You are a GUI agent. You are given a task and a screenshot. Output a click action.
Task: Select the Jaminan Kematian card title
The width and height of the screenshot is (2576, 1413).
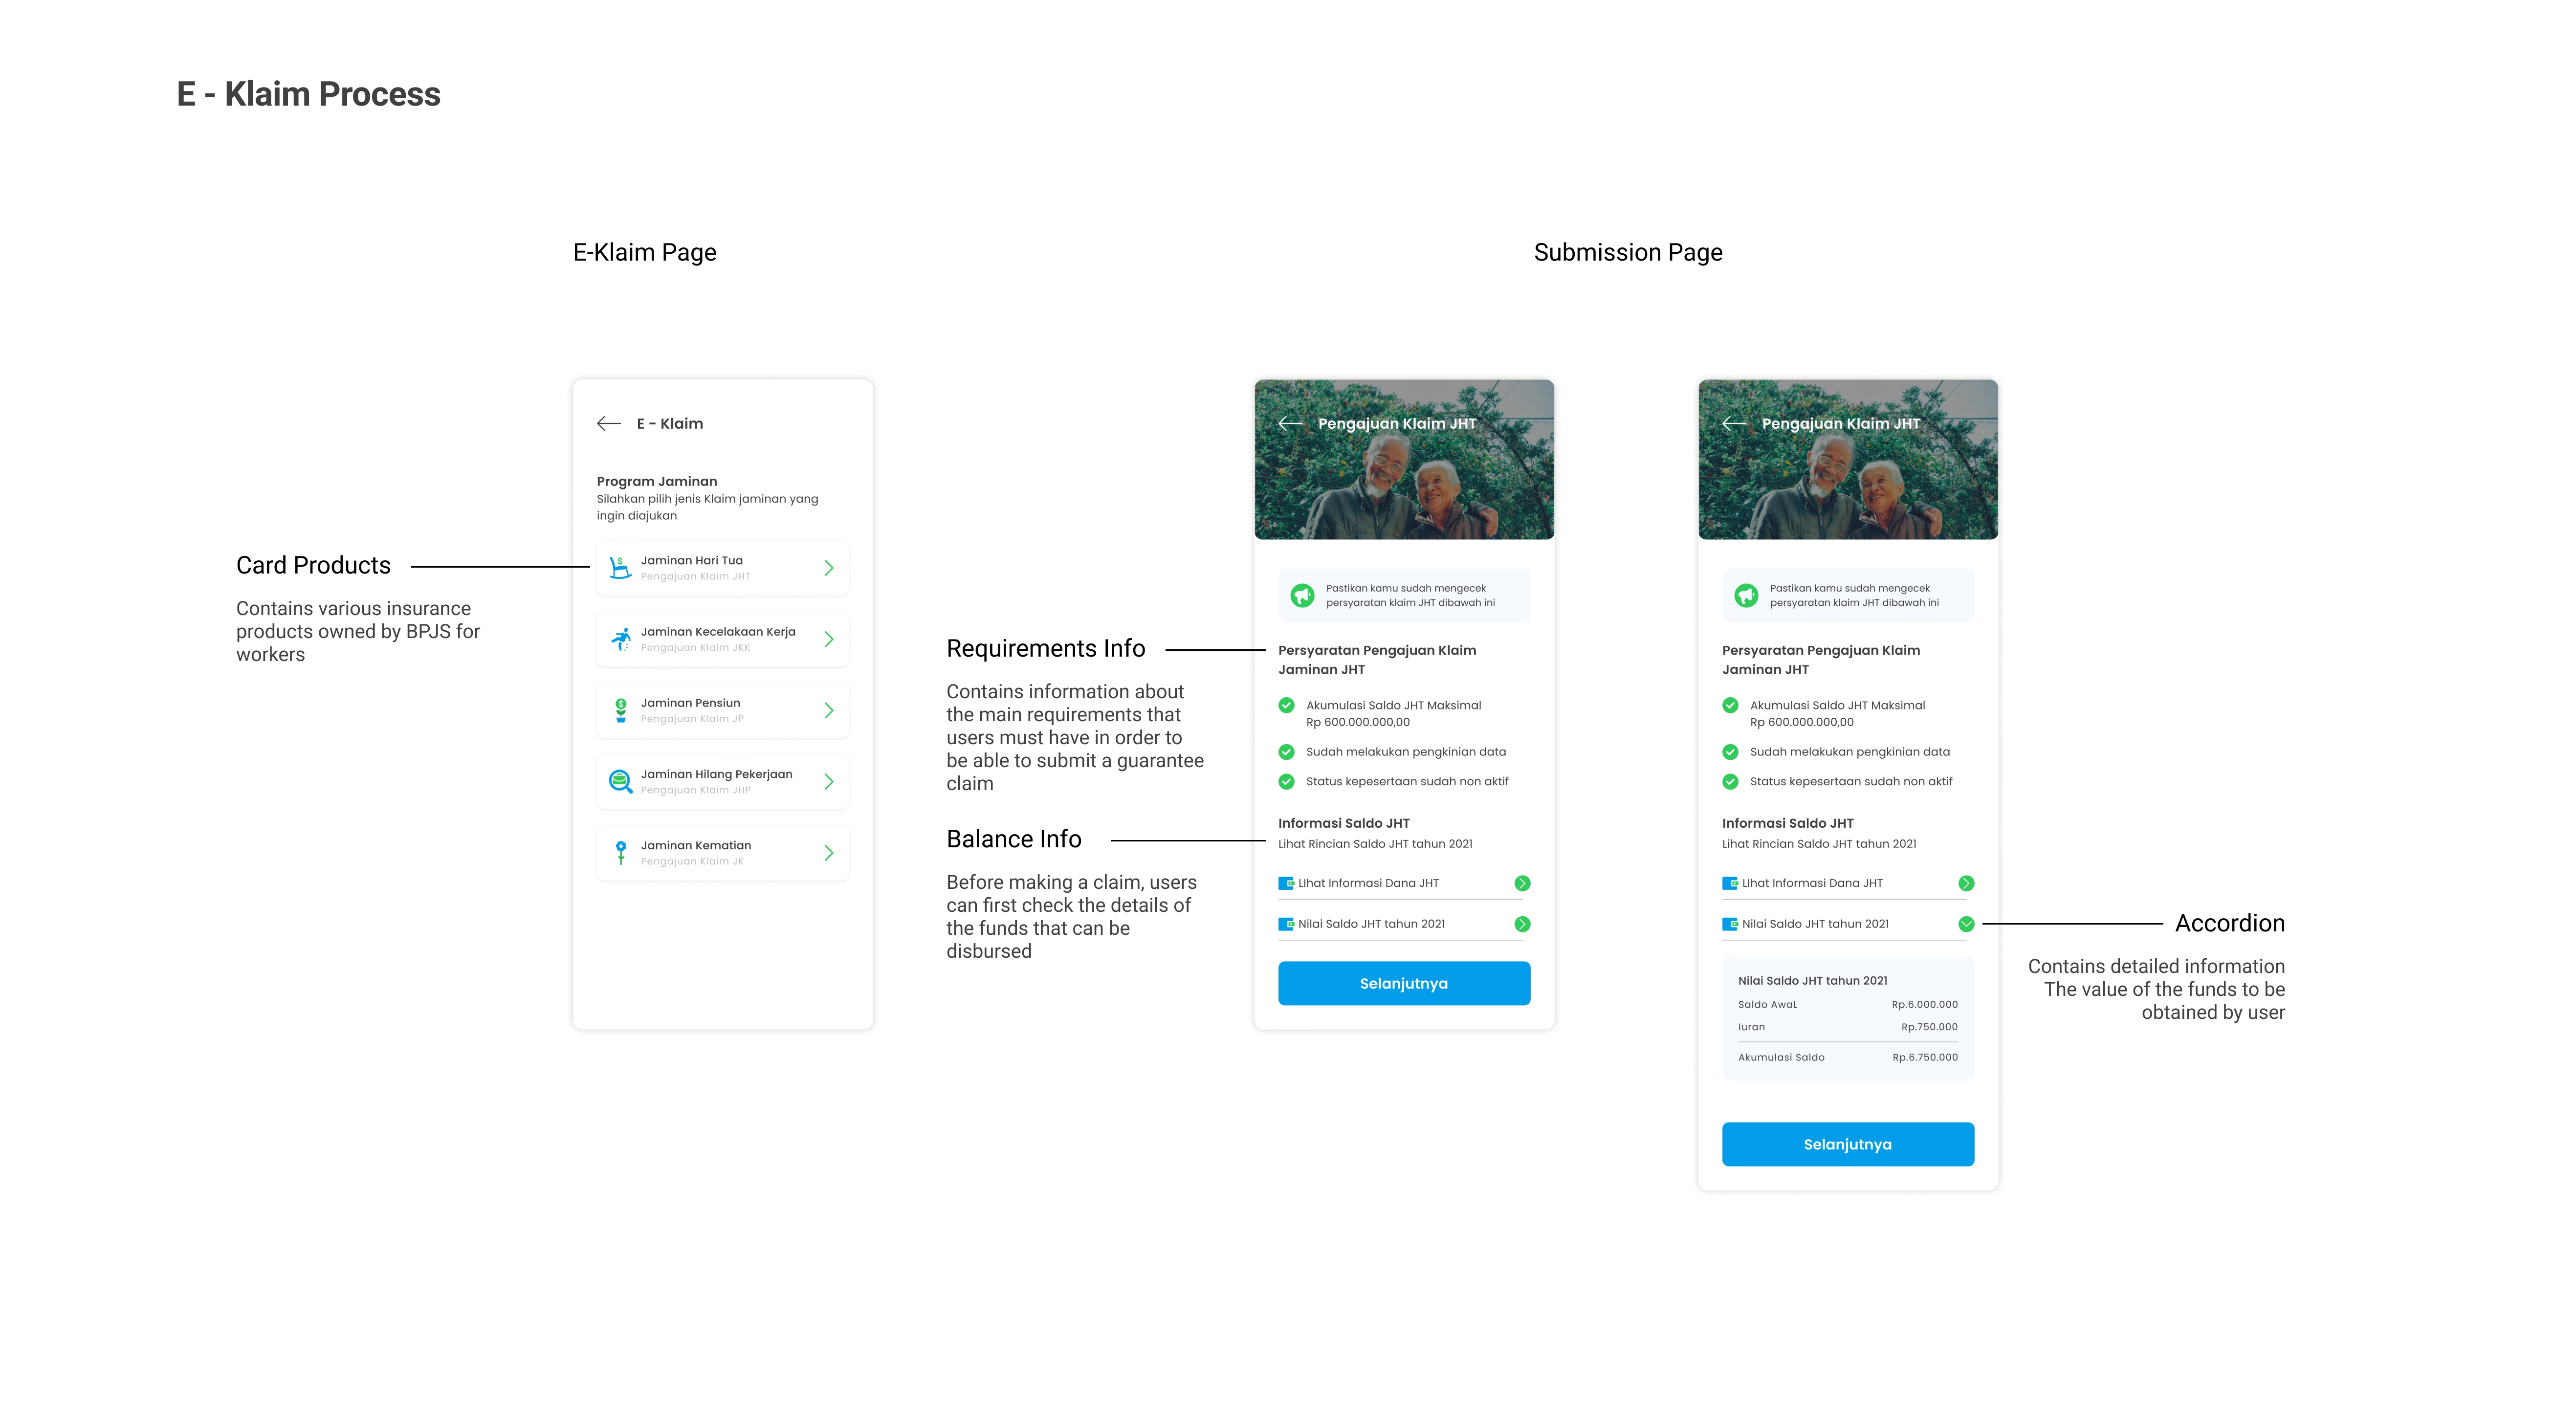tap(696, 845)
